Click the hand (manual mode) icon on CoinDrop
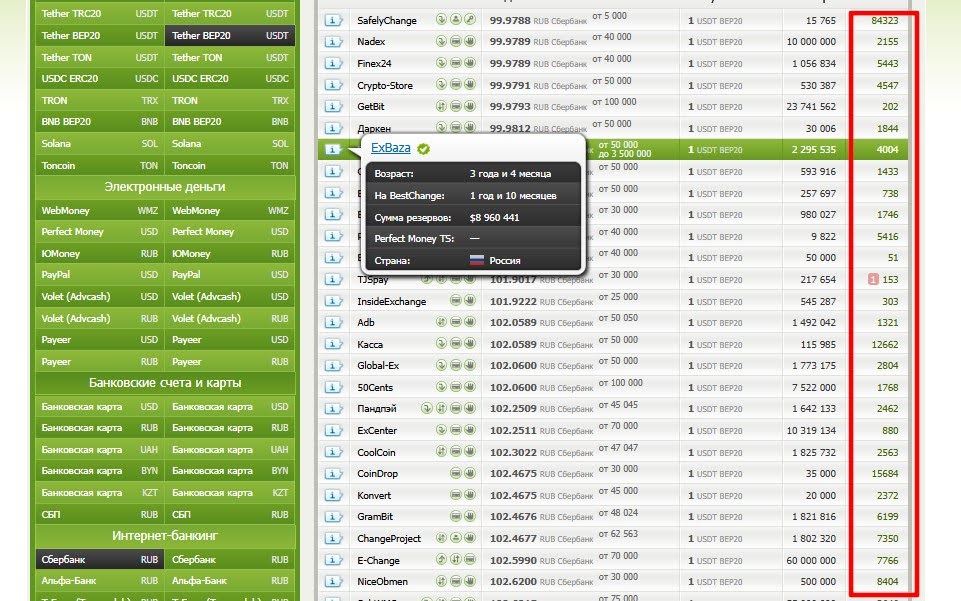This screenshot has height=601, width=961. [x=470, y=473]
